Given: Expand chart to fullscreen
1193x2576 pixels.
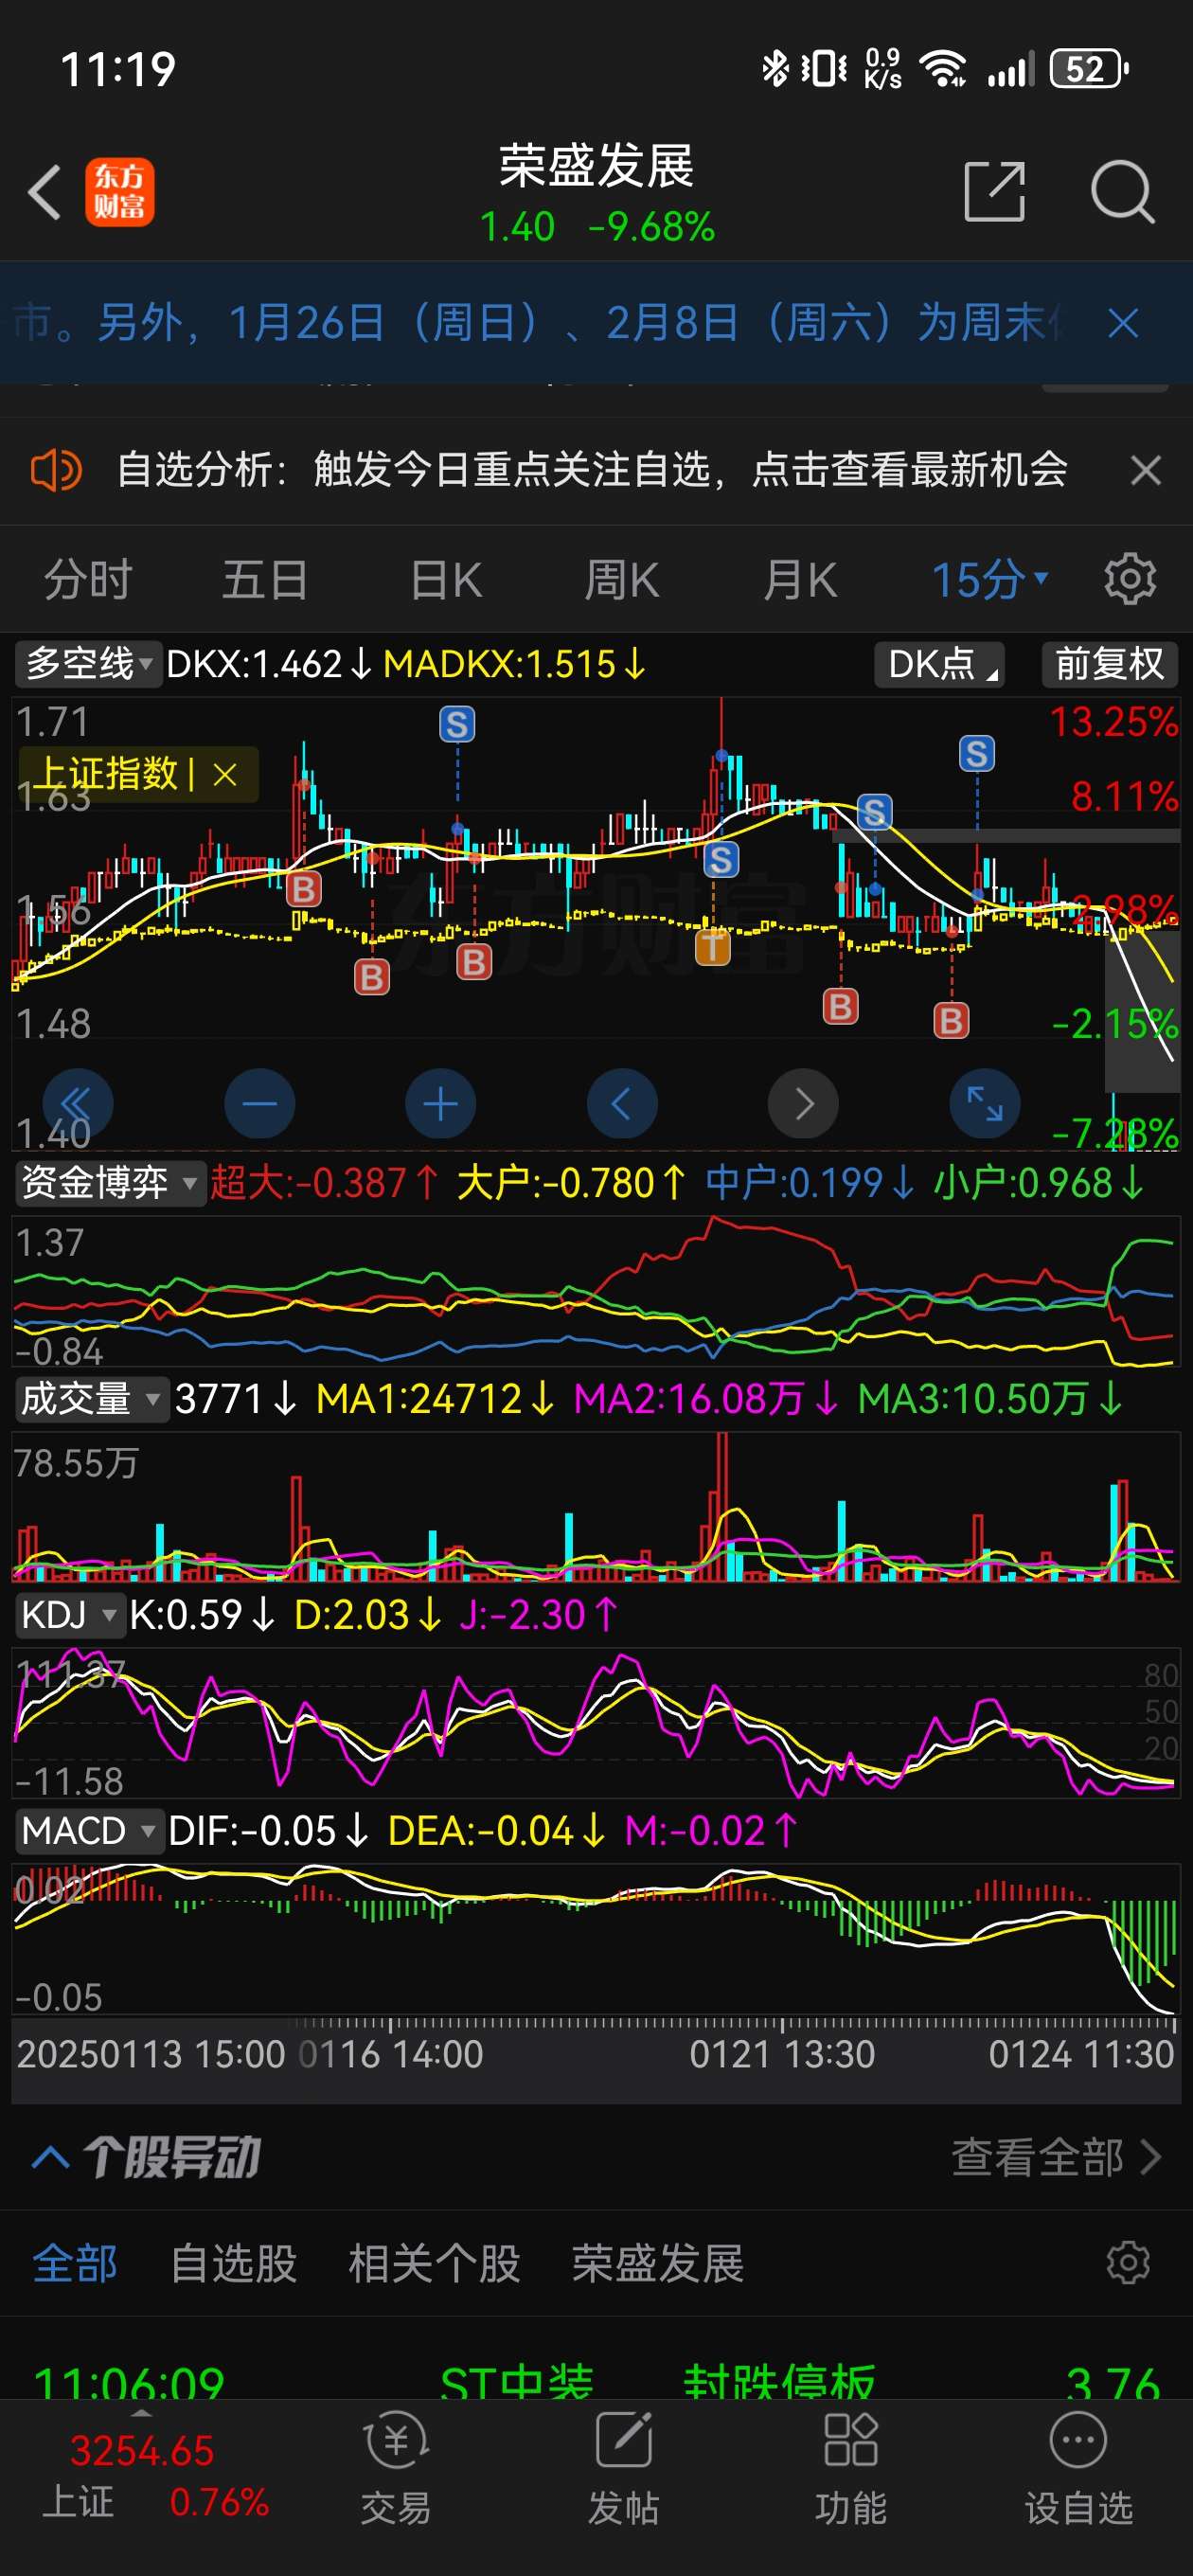Looking at the screenshot, I should [x=984, y=1104].
